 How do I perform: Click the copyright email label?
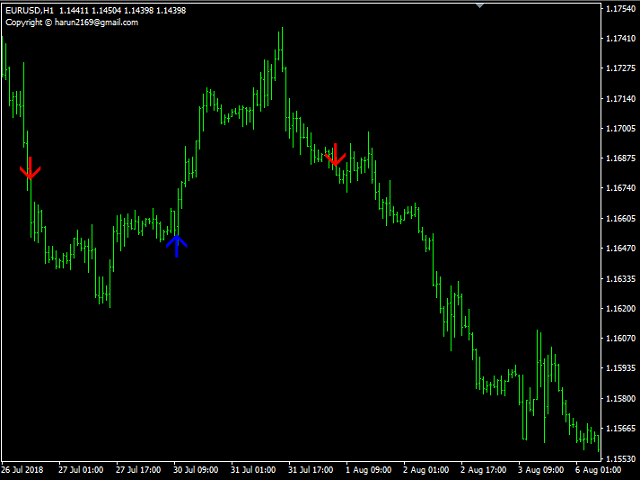pos(72,22)
